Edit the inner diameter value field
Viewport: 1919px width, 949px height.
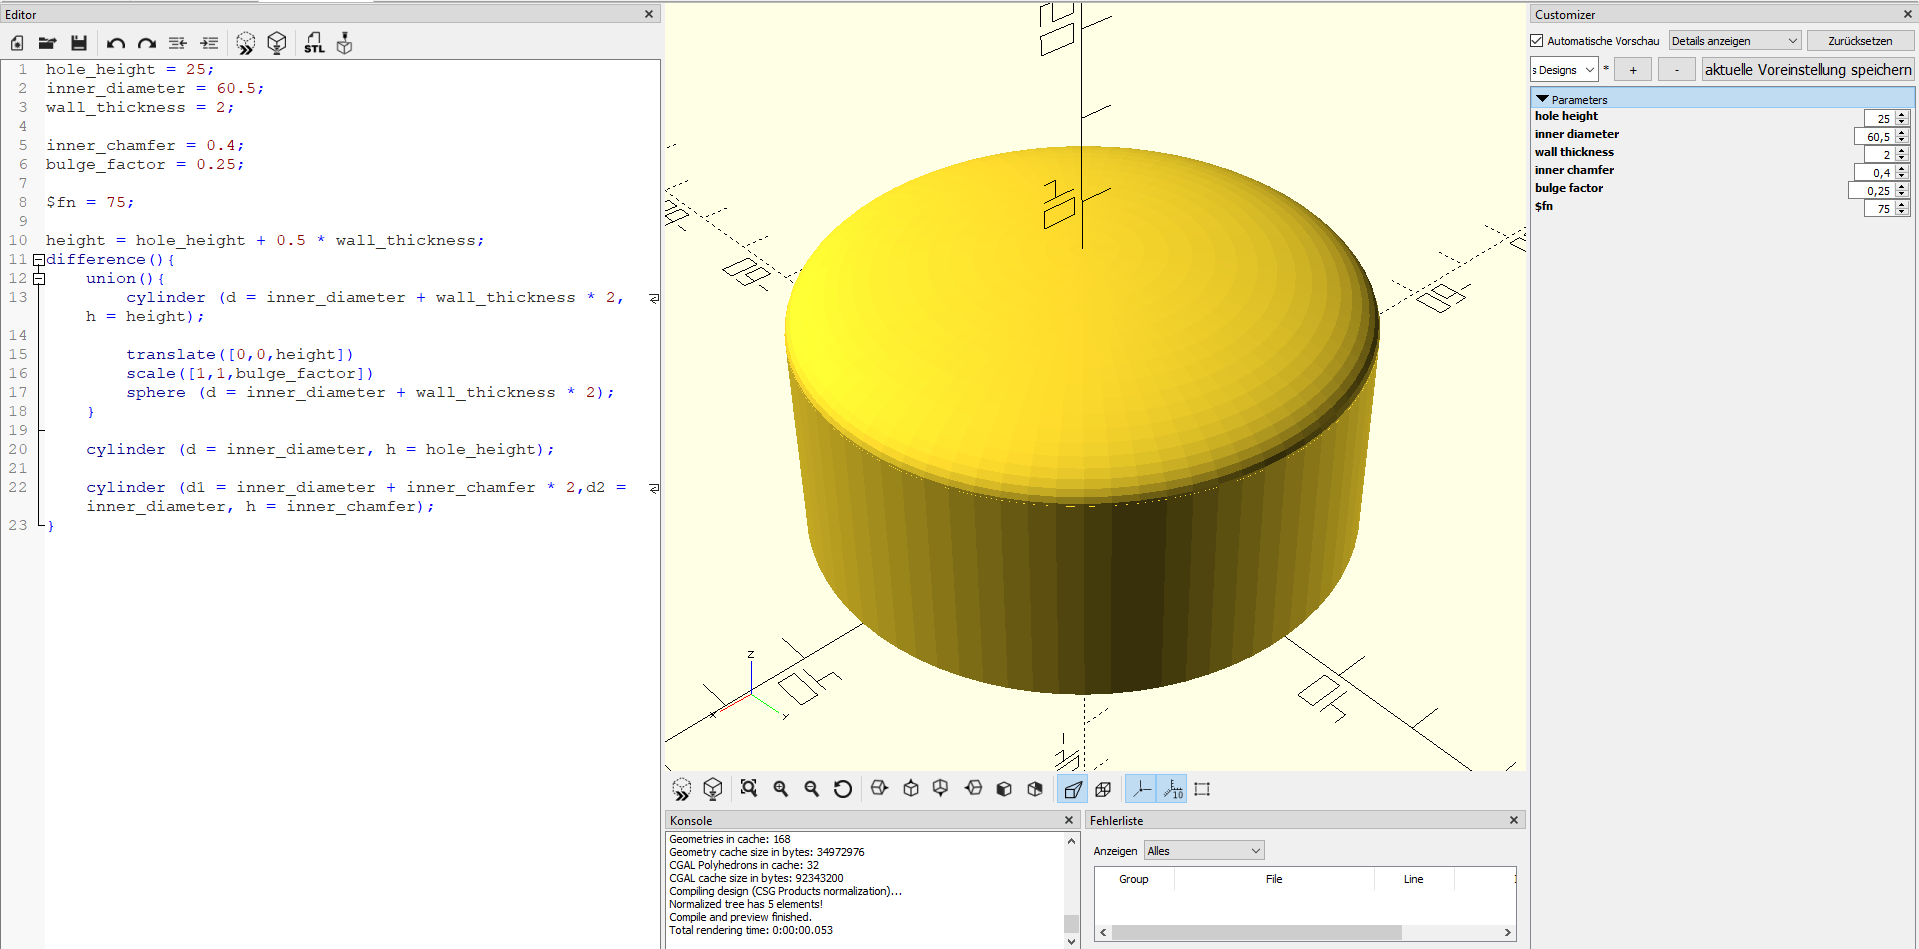[x=1878, y=136]
